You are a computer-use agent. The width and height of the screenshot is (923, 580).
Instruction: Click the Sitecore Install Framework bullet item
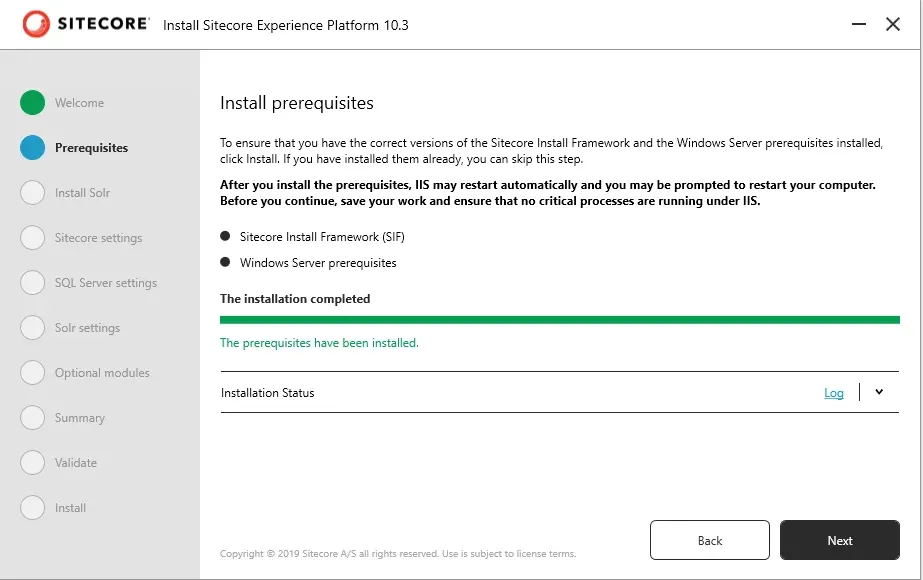coord(321,237)
